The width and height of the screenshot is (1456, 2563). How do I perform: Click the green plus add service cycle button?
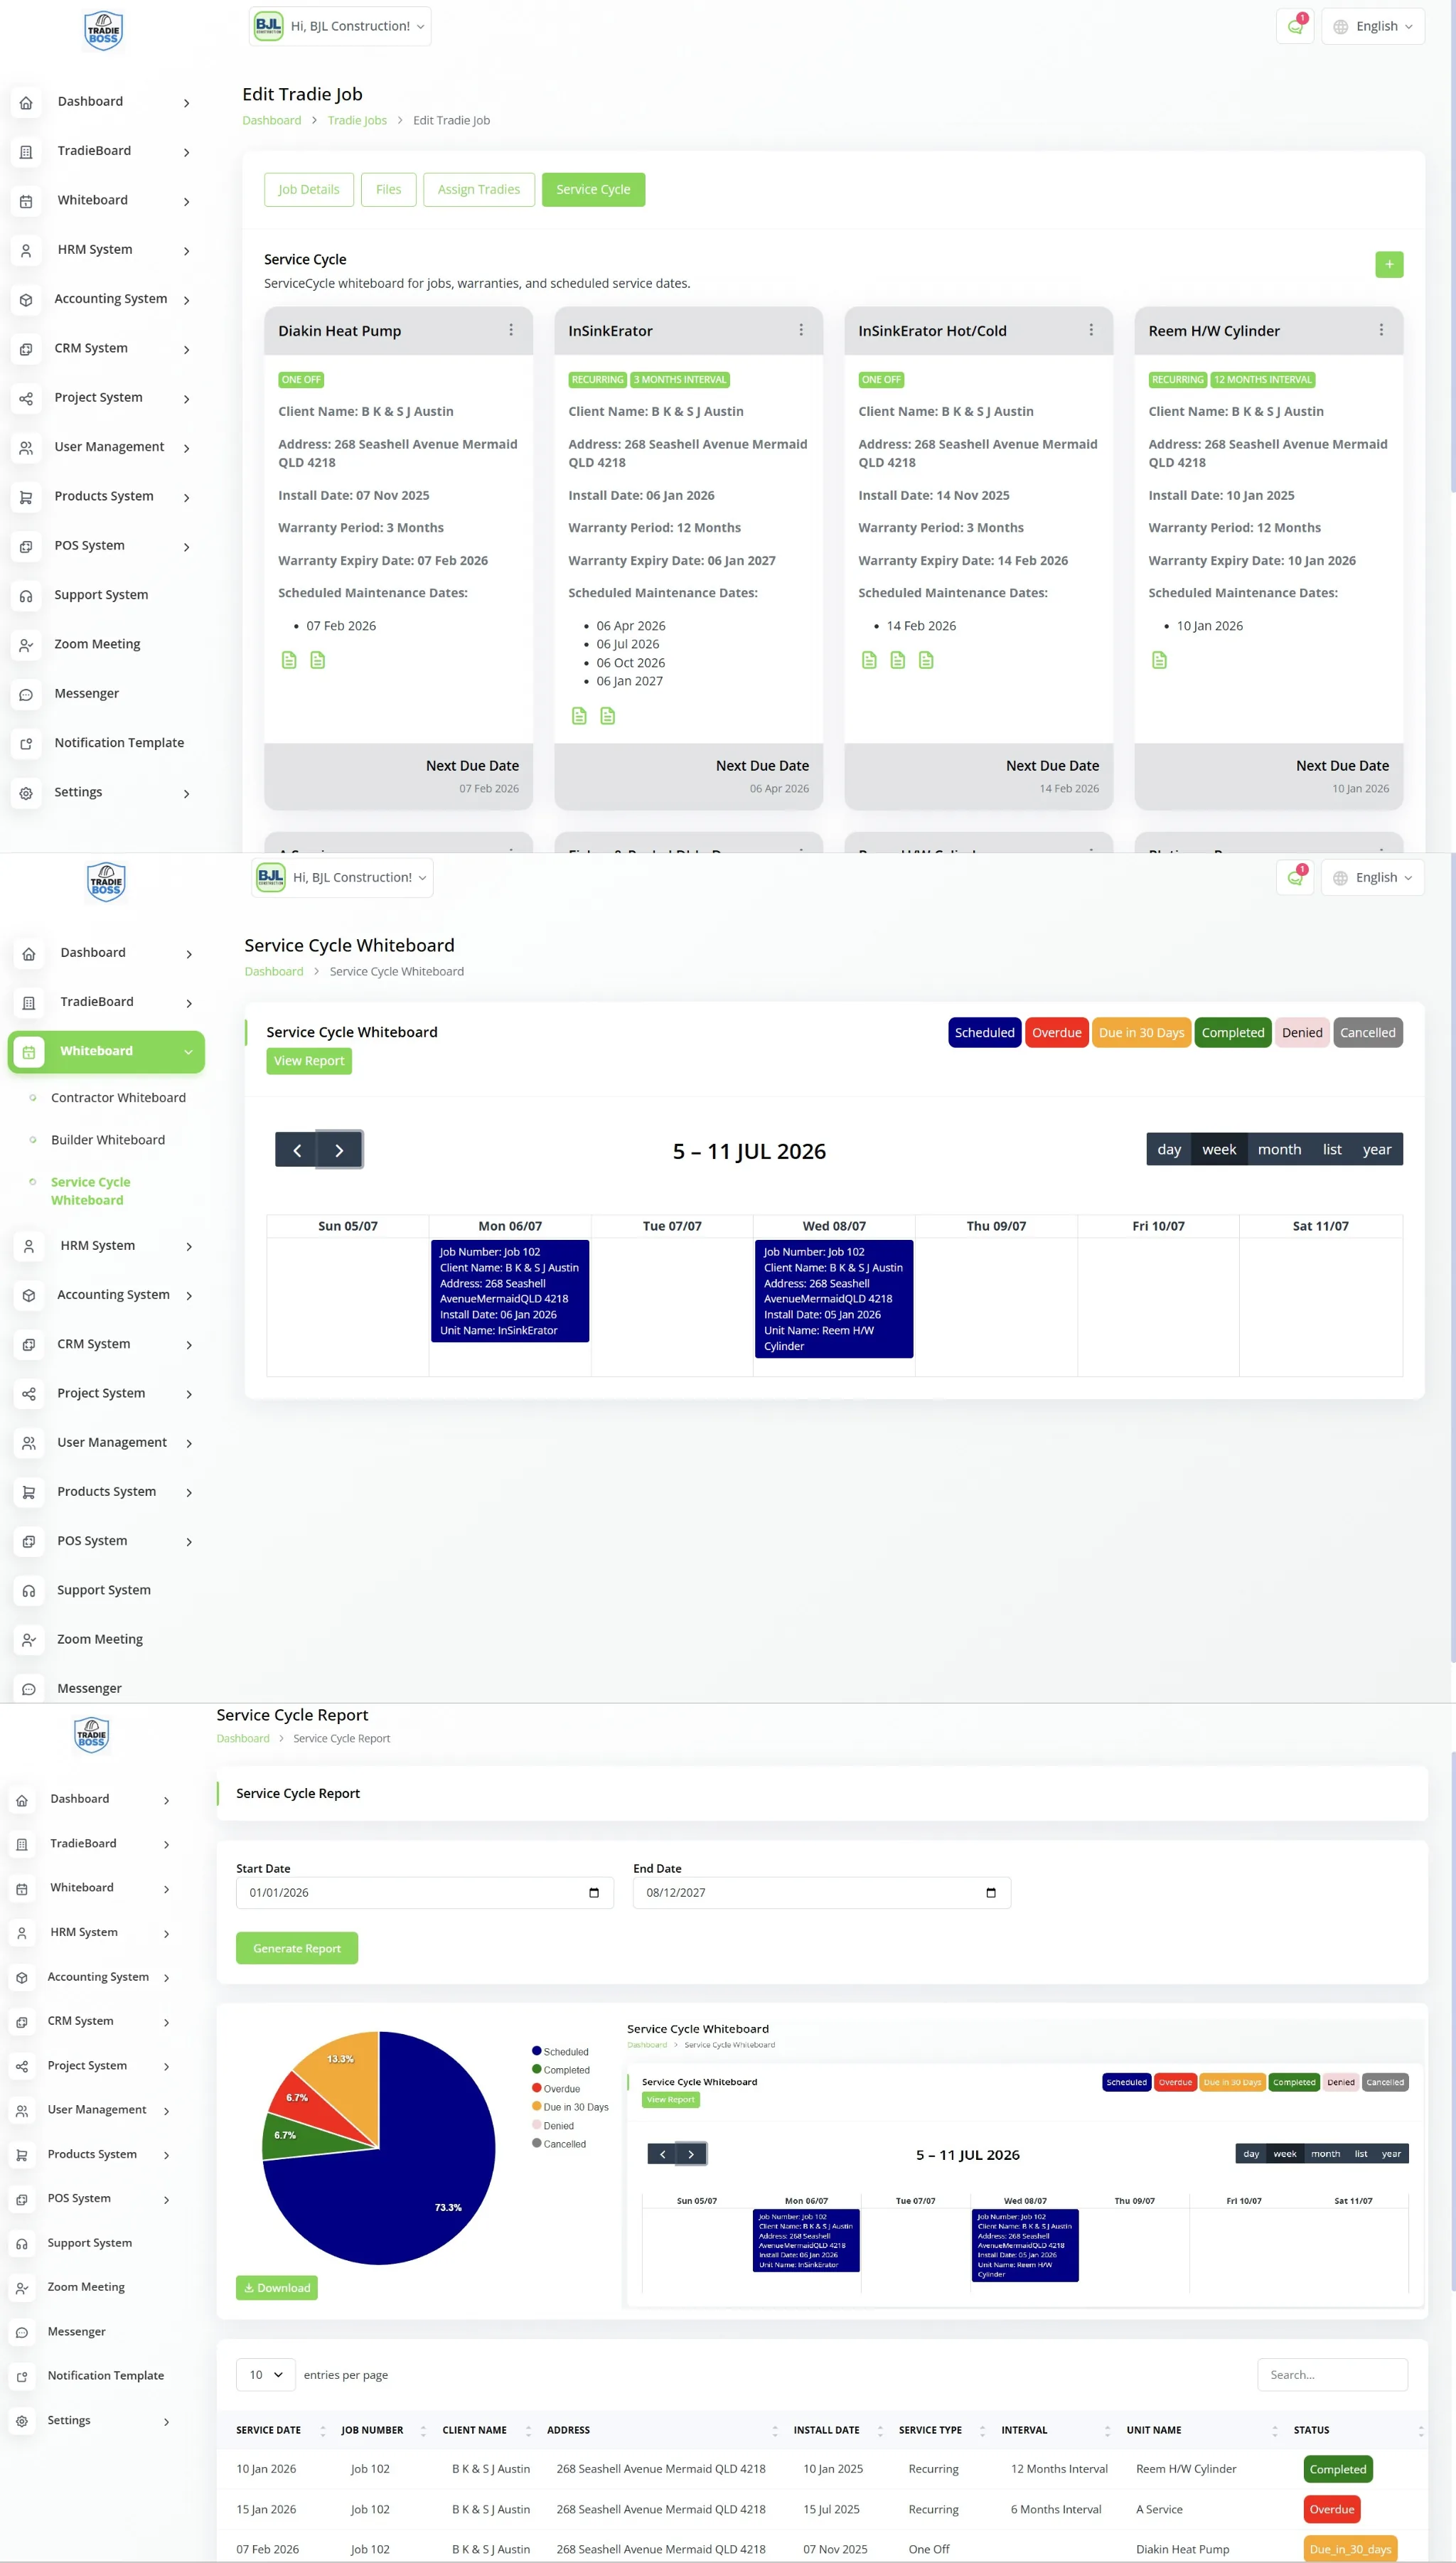1388,264
